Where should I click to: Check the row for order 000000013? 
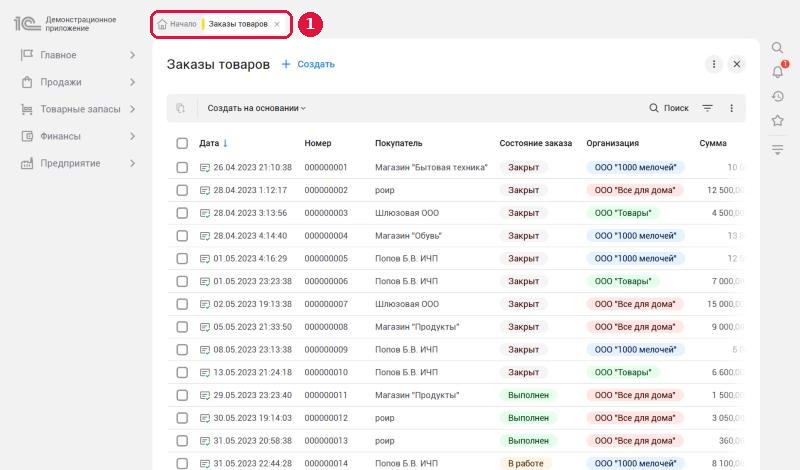(x=182, y=440)
